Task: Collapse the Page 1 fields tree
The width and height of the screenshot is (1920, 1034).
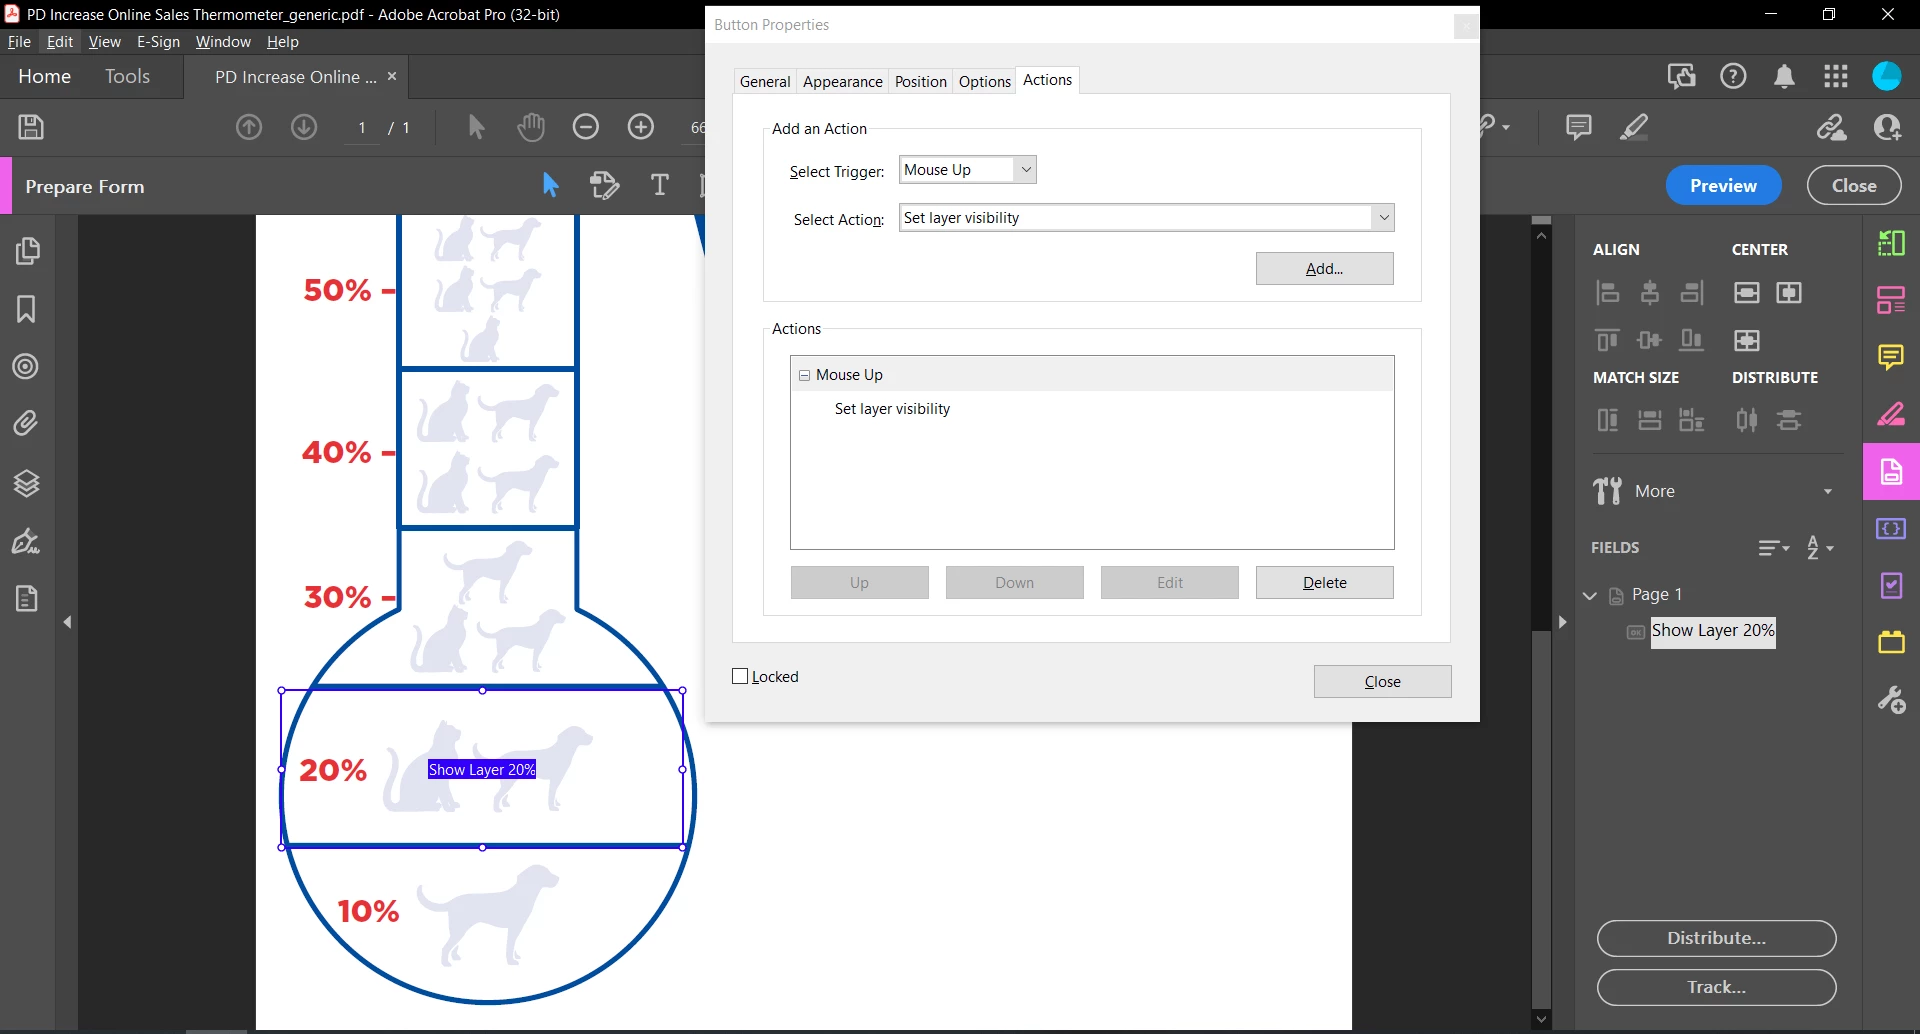Action: pyautogui.click(x=1590, y=595)
